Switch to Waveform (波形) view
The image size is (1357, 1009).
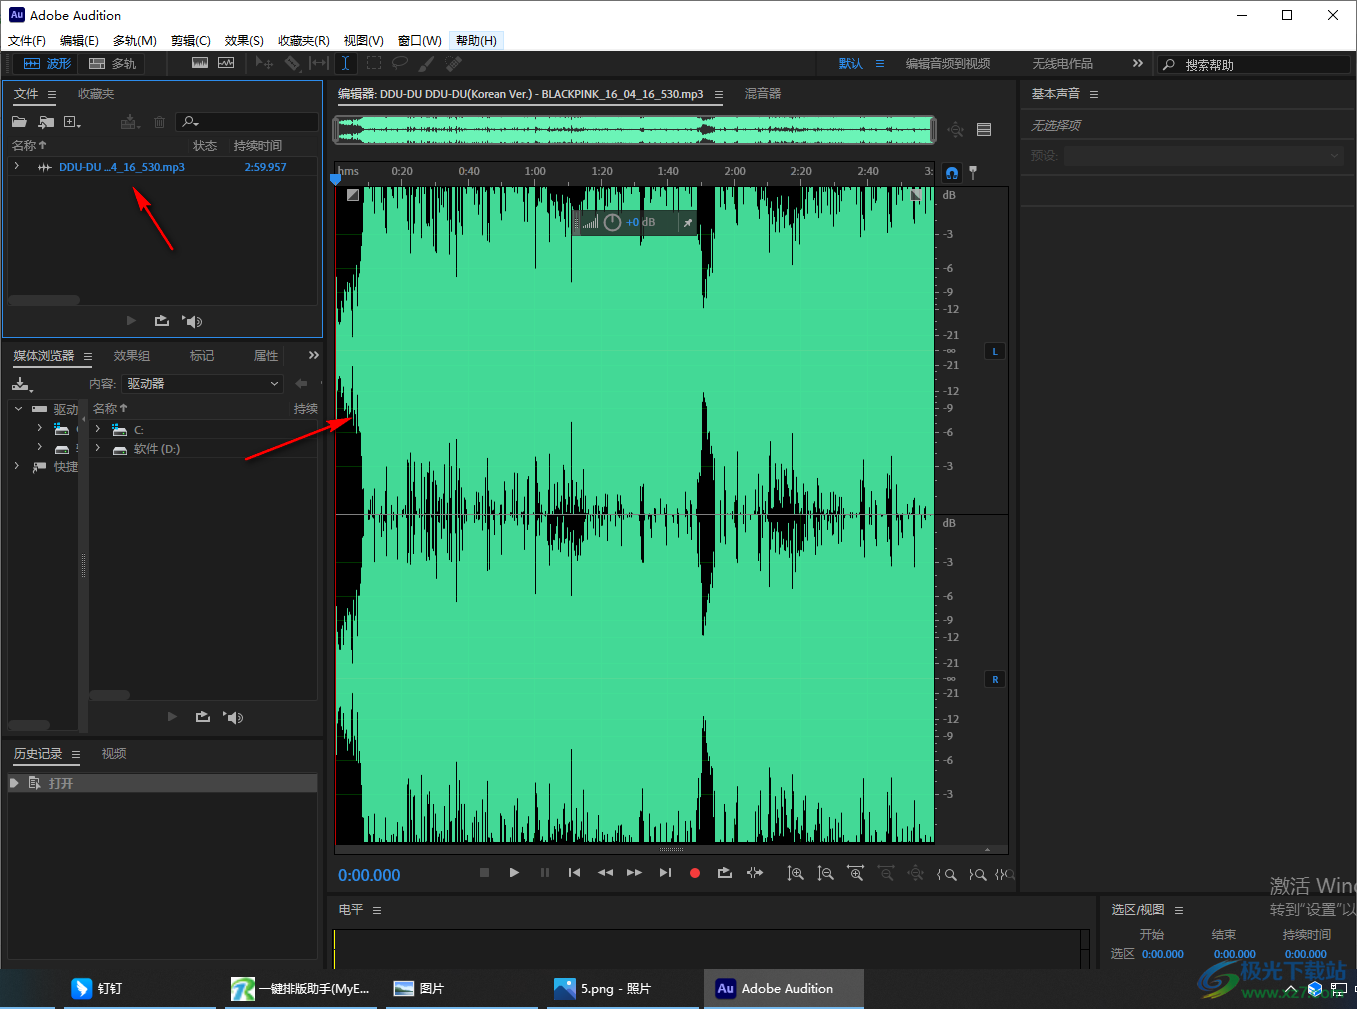coord(47,63)
